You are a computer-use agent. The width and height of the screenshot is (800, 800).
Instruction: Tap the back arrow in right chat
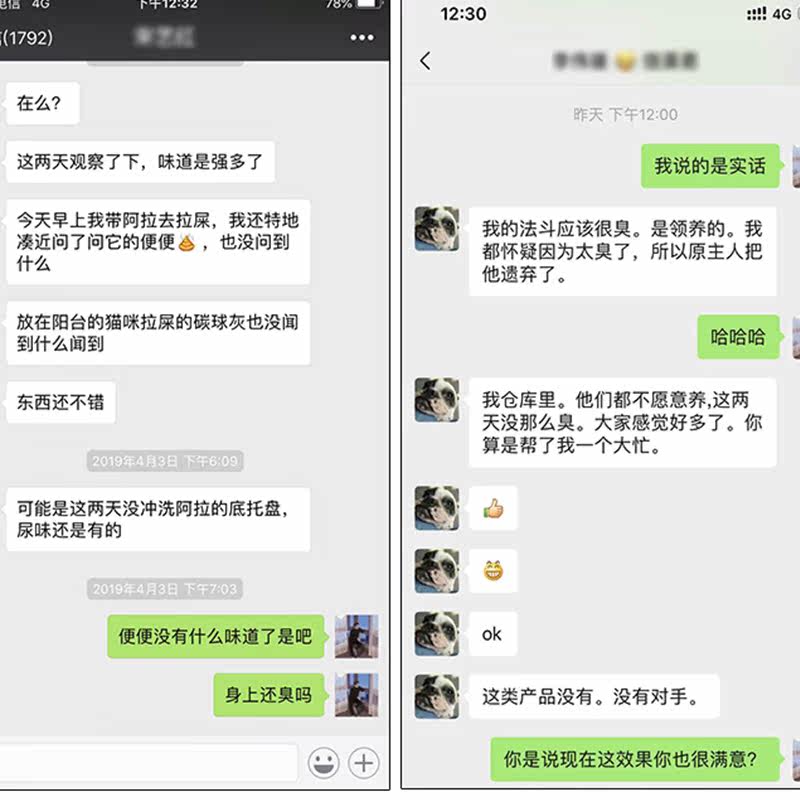425,61
